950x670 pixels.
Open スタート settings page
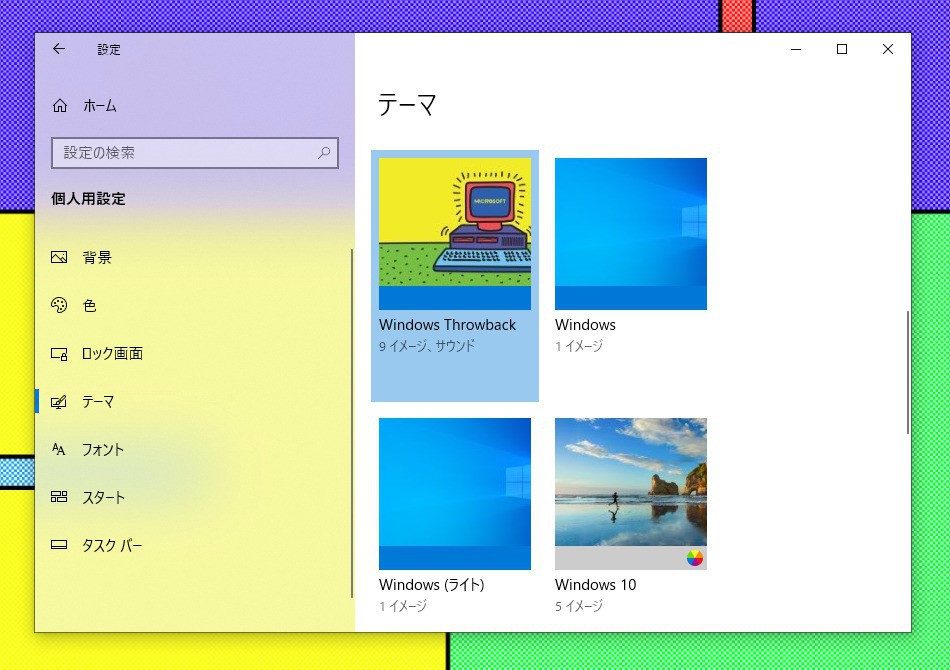point(193,497)
